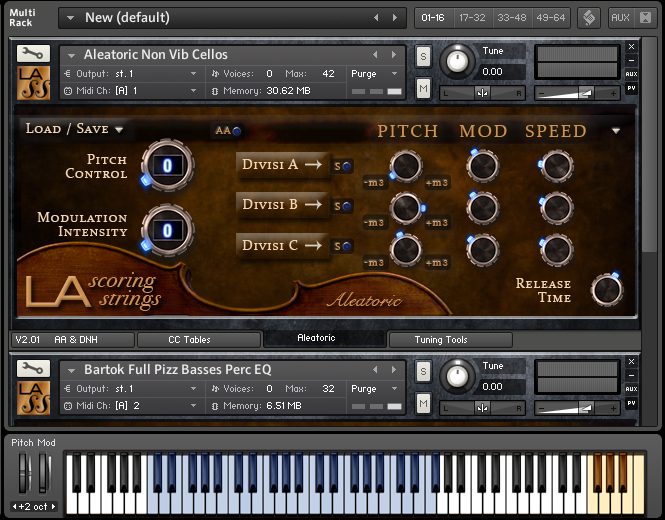Toggle AUX view on Aleatoric Cellos instrument

pyautogui.click(x=631, y=74)
